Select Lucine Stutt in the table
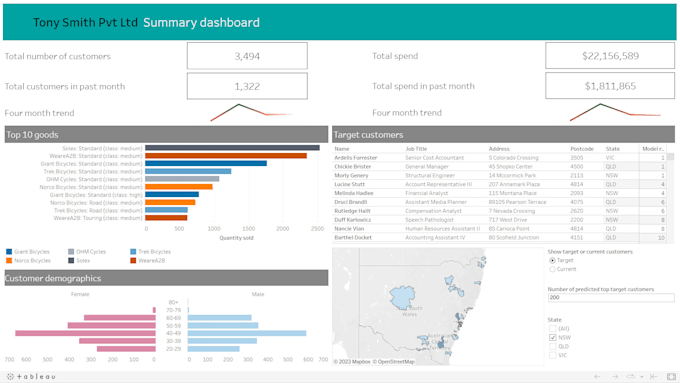 tap(350, 184)
